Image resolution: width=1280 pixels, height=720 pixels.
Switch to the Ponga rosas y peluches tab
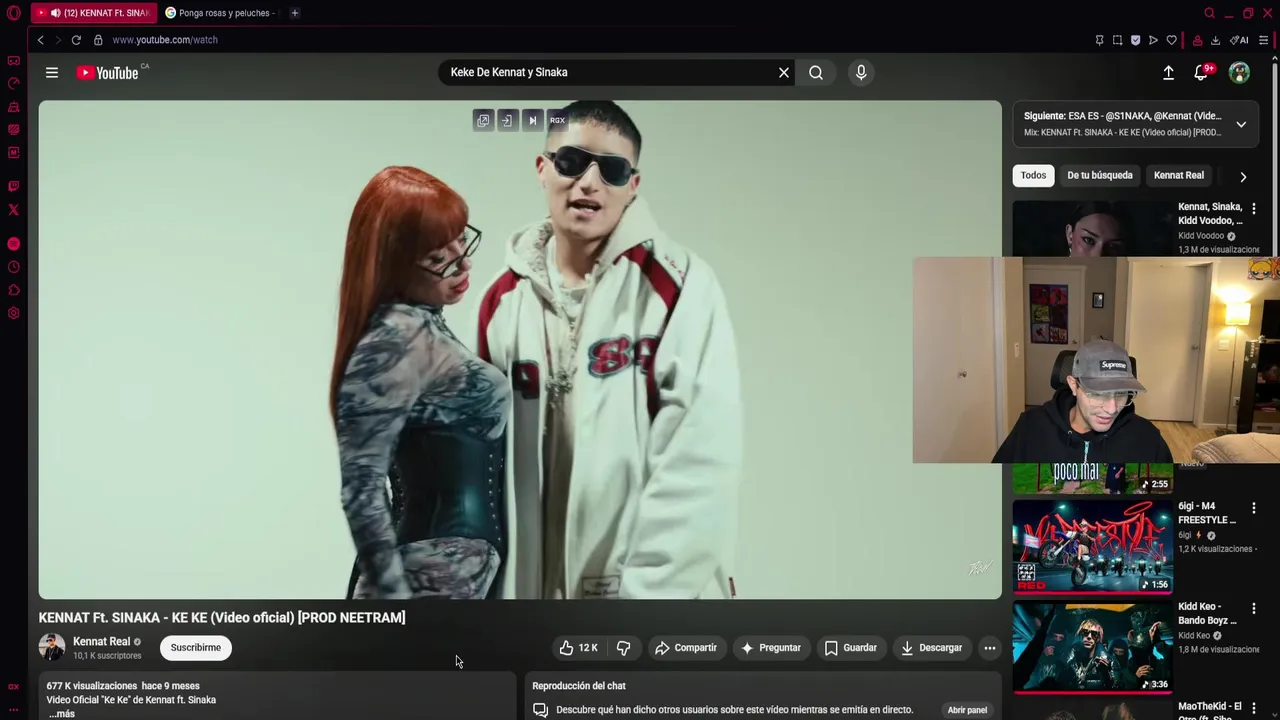point(220,13)
